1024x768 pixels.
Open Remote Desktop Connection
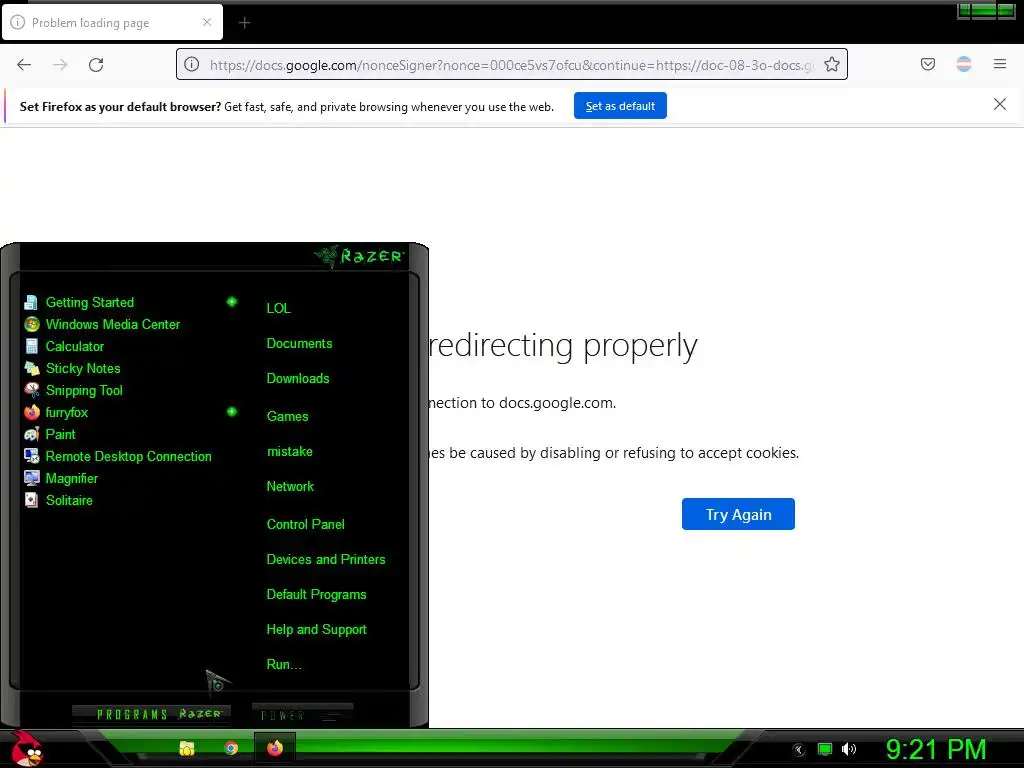128,456
